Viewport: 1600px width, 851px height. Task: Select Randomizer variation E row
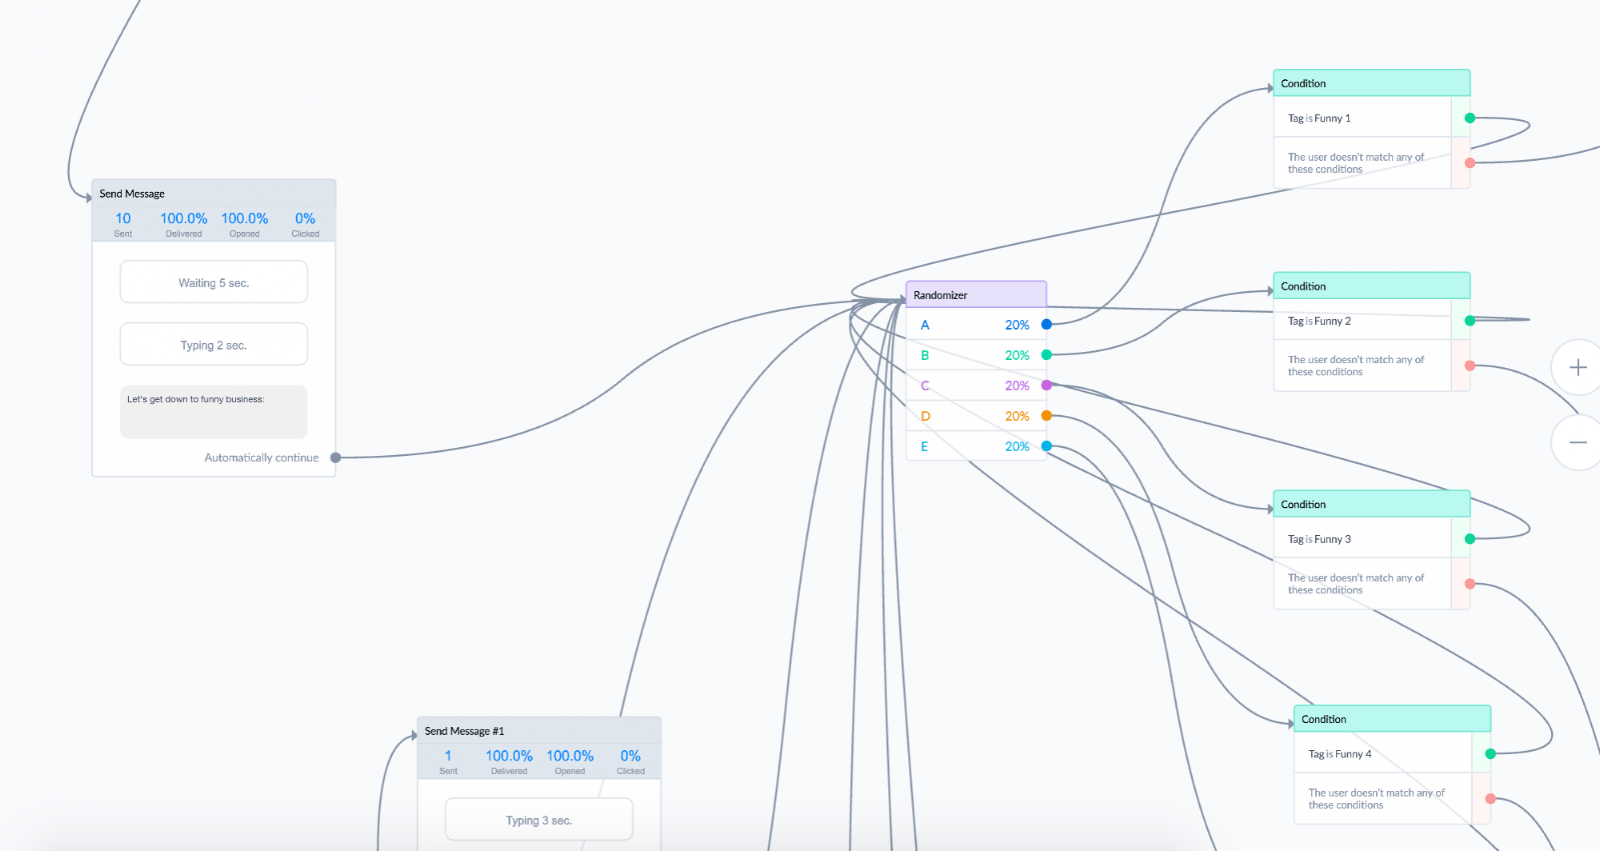coord(976,446)
